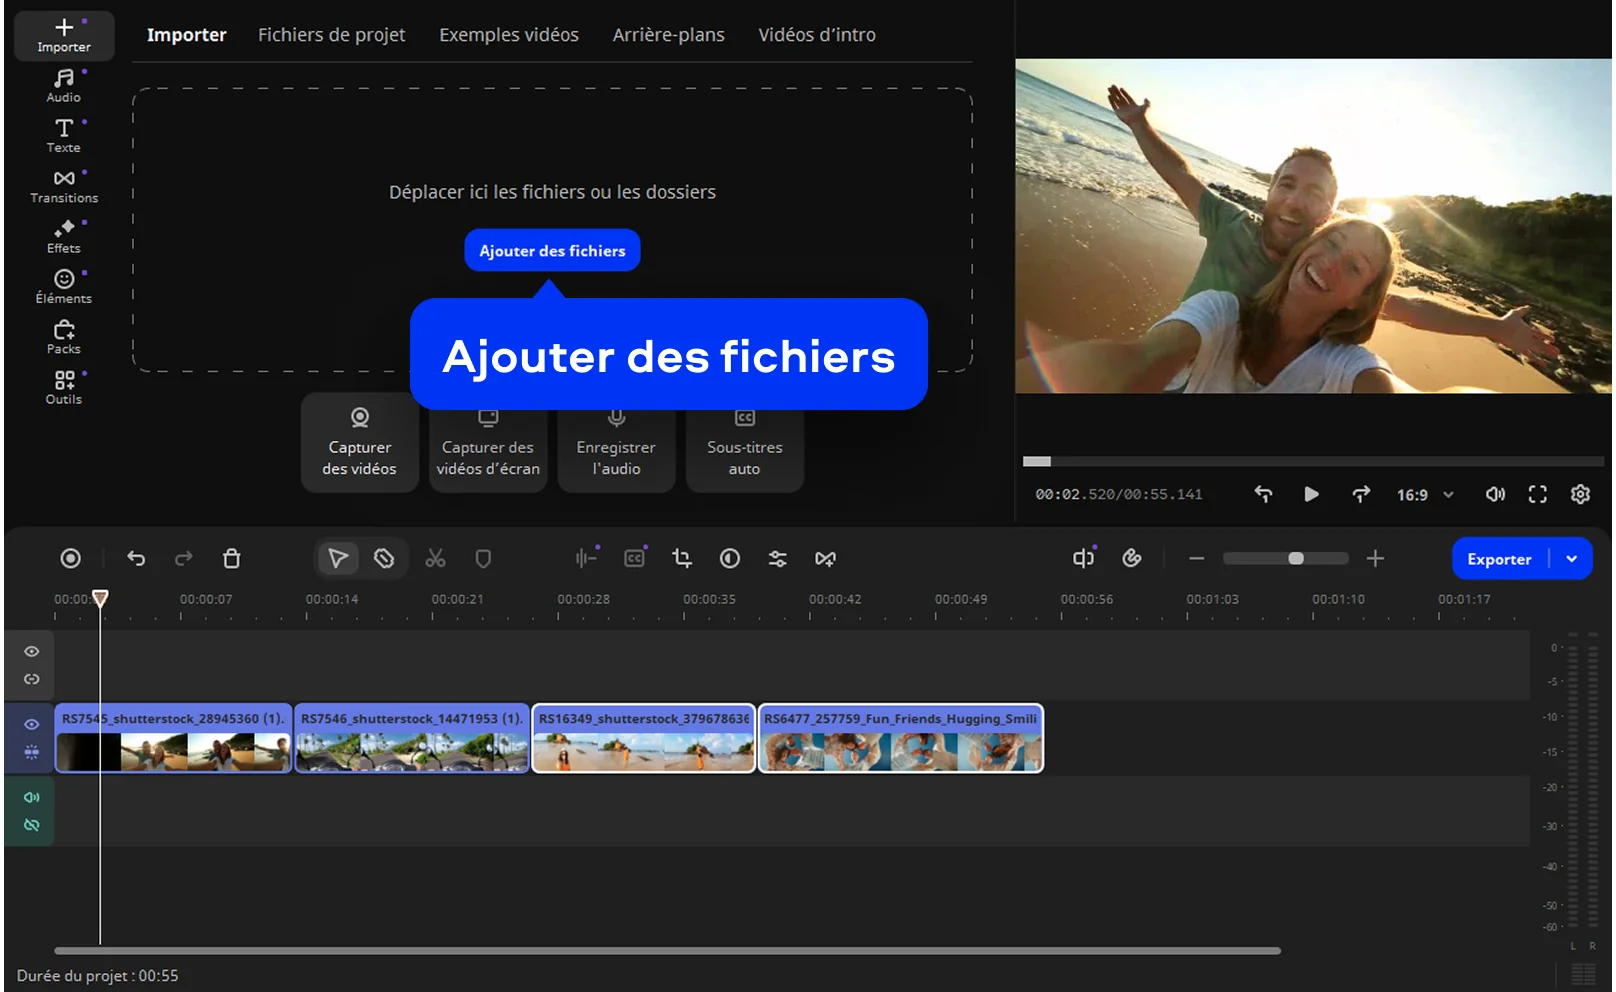
Task: Click the scissors cut tool
Action: click(x=435, y=559)
